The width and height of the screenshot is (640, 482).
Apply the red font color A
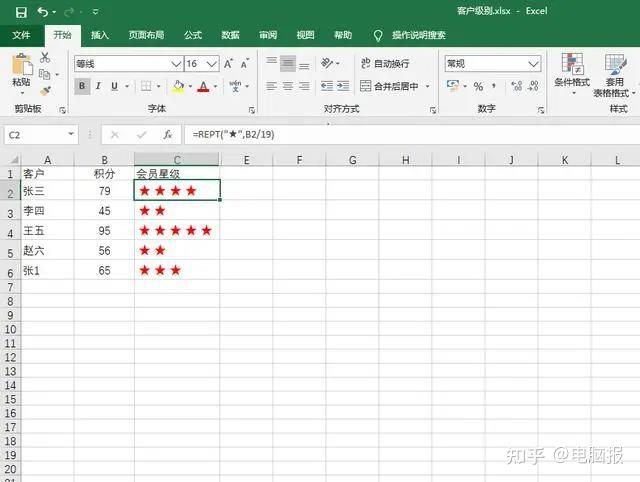[203, 86]
